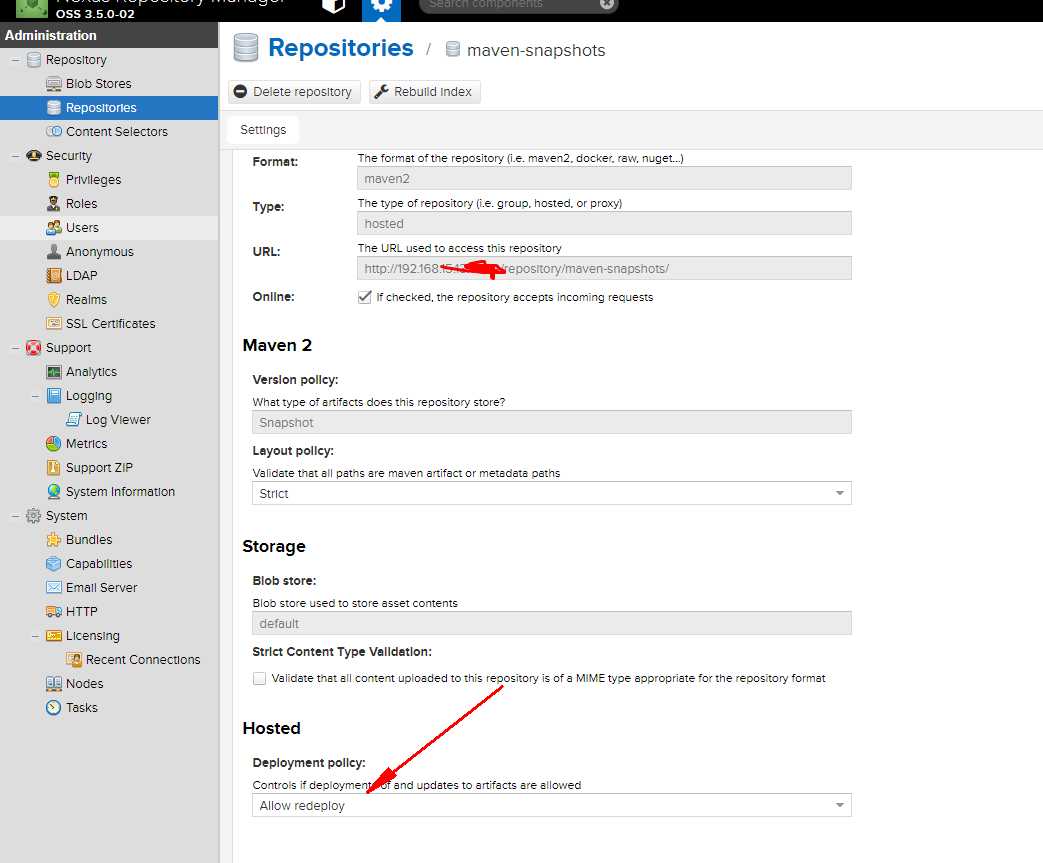The width and height of the screenshot is (1043, 863).
Task: Click the SSL Certificates icon
Action: 54,323
